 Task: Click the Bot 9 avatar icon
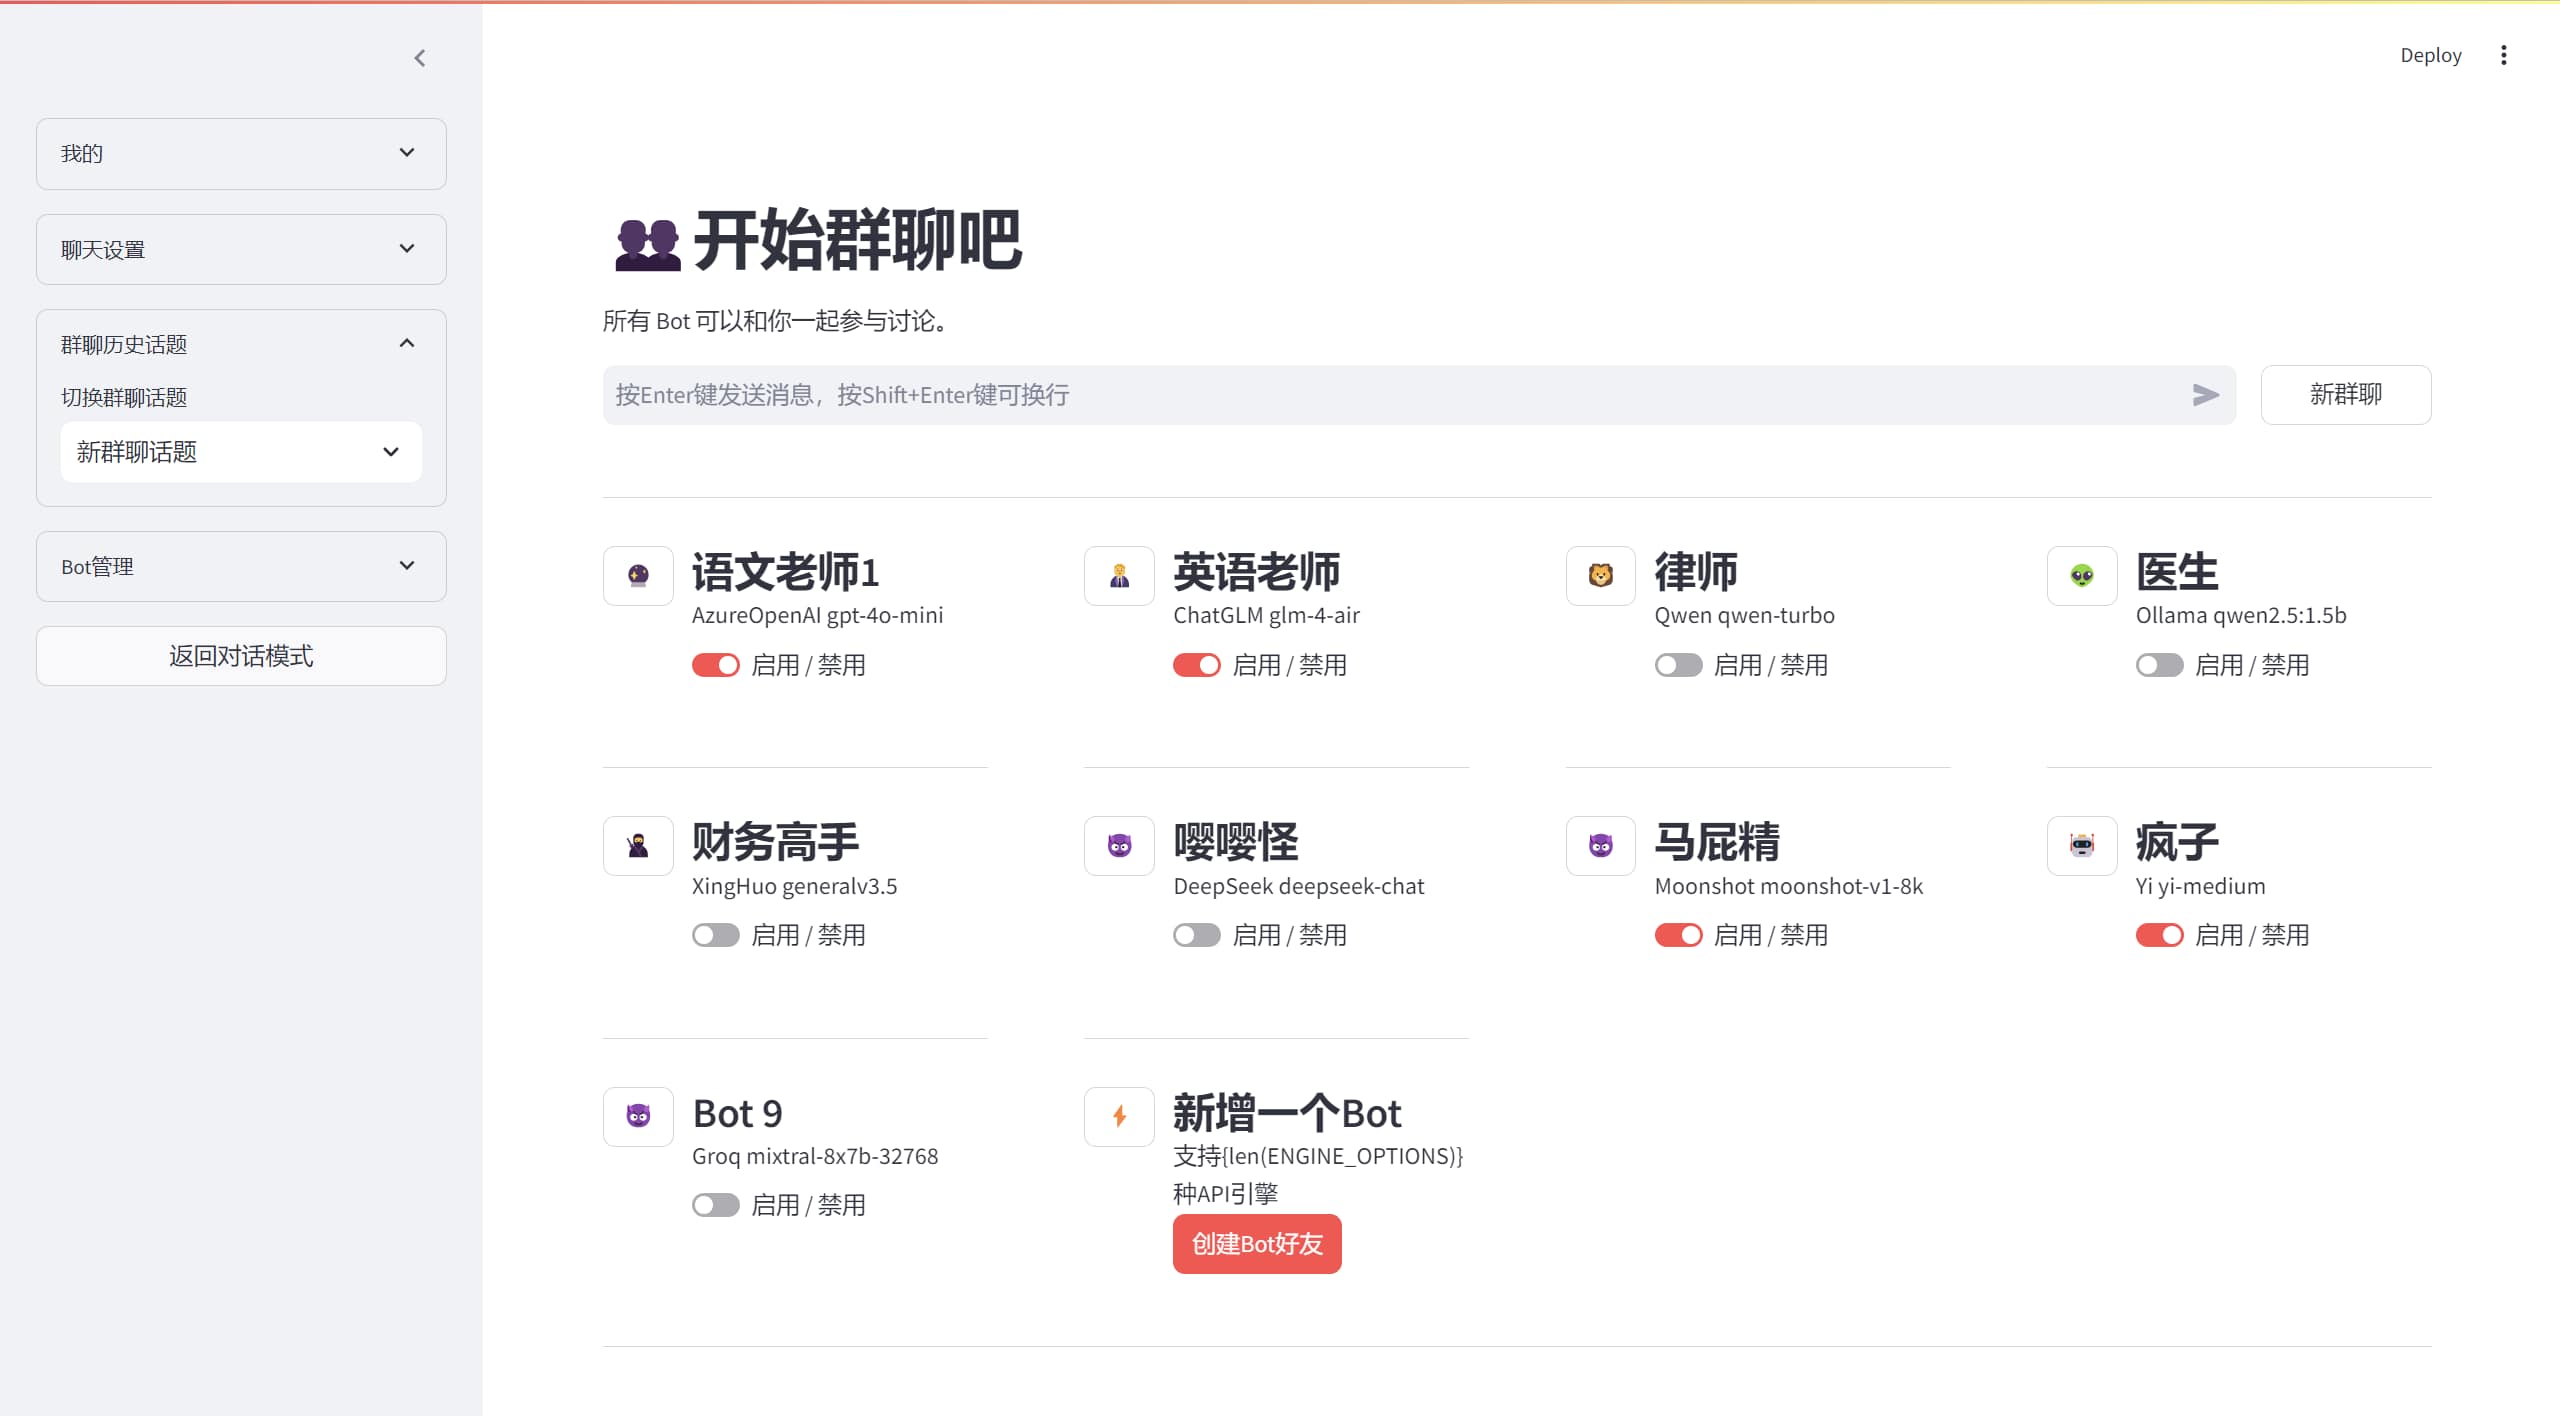[x=638, y=1116]
